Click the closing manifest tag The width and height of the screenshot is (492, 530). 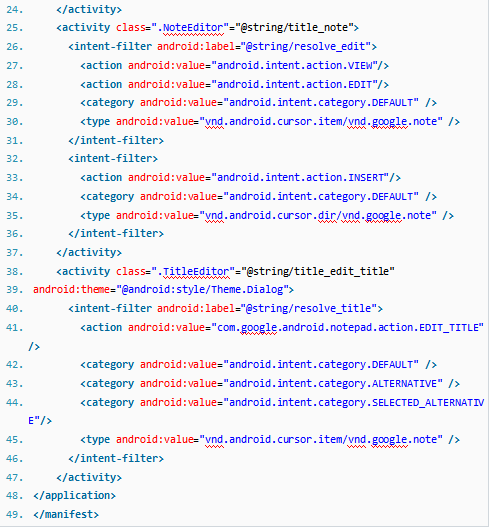tap(66, 515)
